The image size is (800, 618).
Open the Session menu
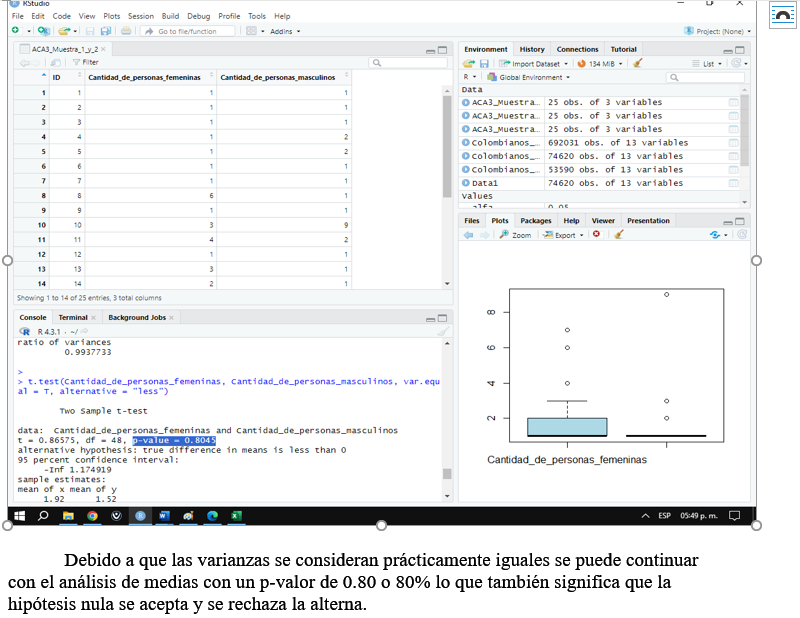tap(141, 16)
